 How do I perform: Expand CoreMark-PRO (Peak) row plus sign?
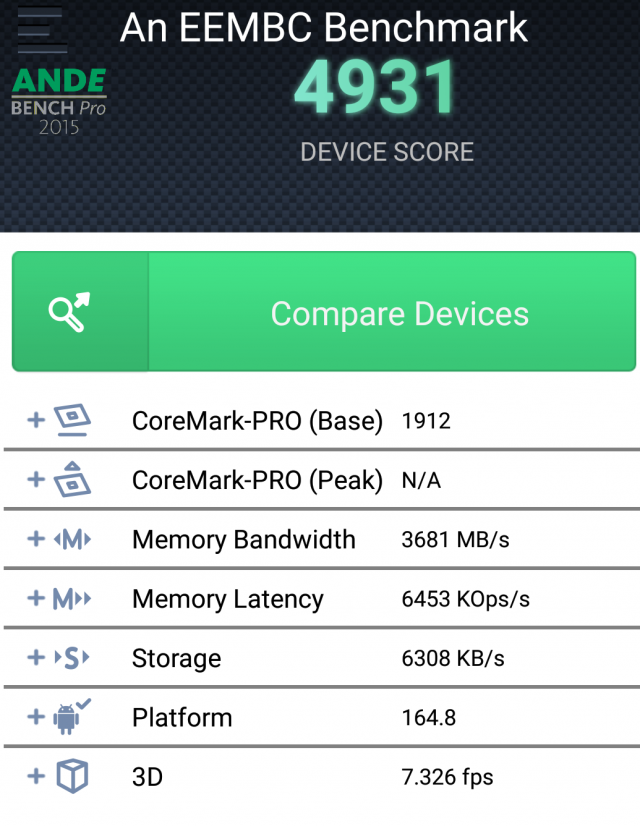pos(36,480)
